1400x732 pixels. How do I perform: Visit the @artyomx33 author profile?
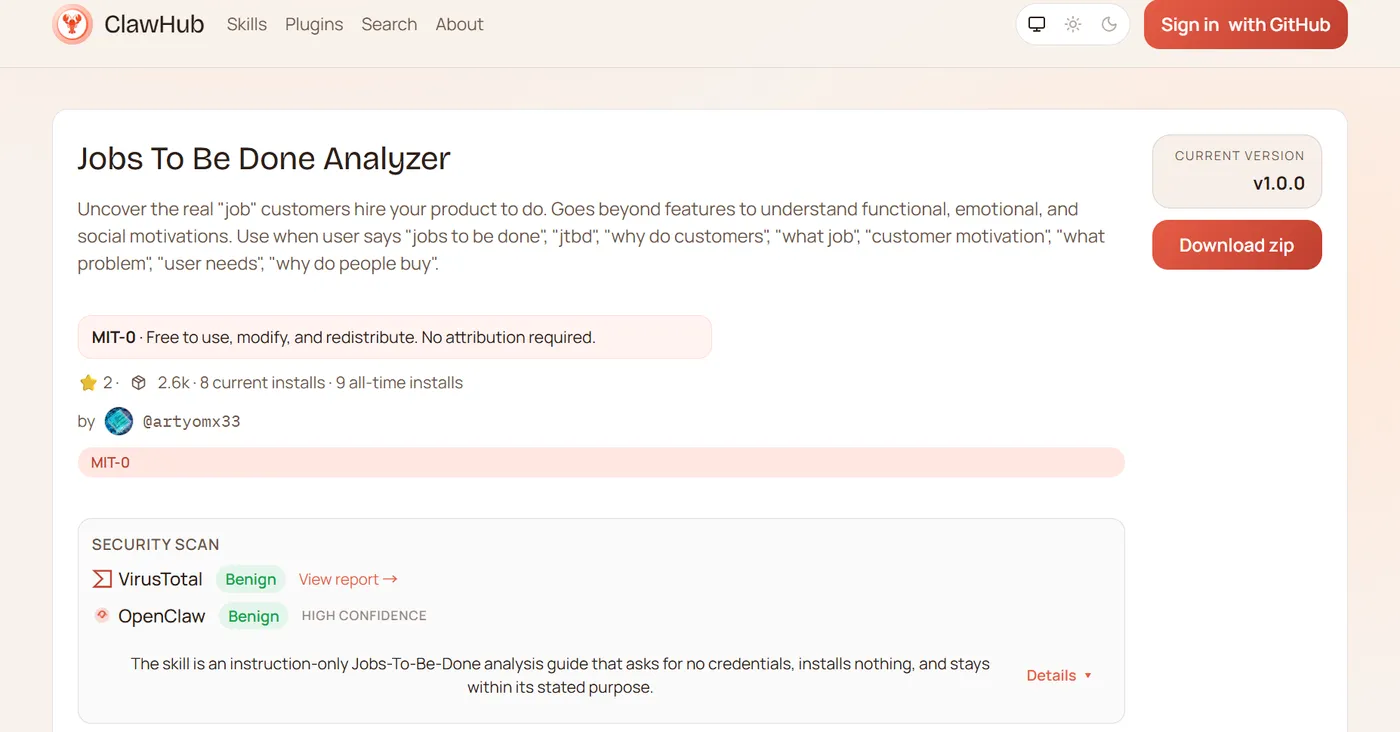(192, 421)
